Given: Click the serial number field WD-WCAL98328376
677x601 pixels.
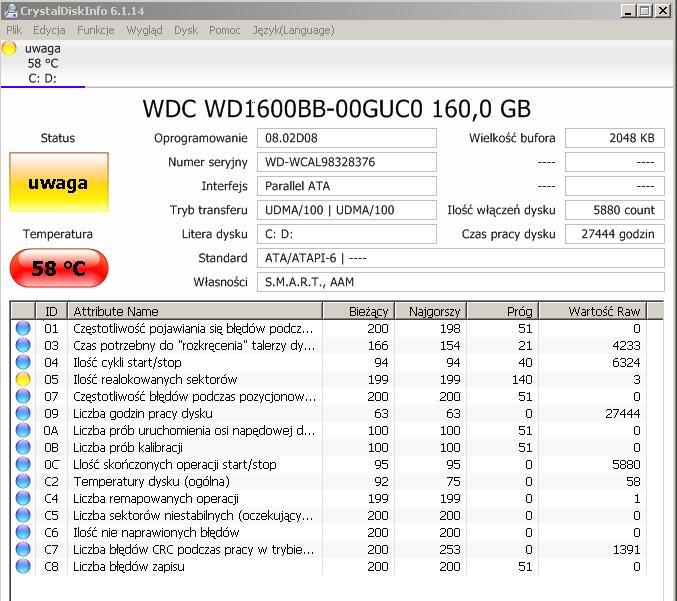Looking at the screenshot, I should 347,162.
